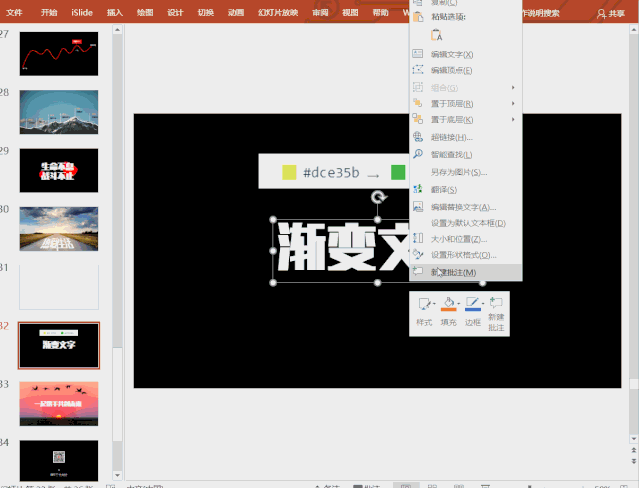This screenshot has width=639, height=488.
Task: Select slide 32 渐变文字 thumbnail
Action: (x=59, y=346)
